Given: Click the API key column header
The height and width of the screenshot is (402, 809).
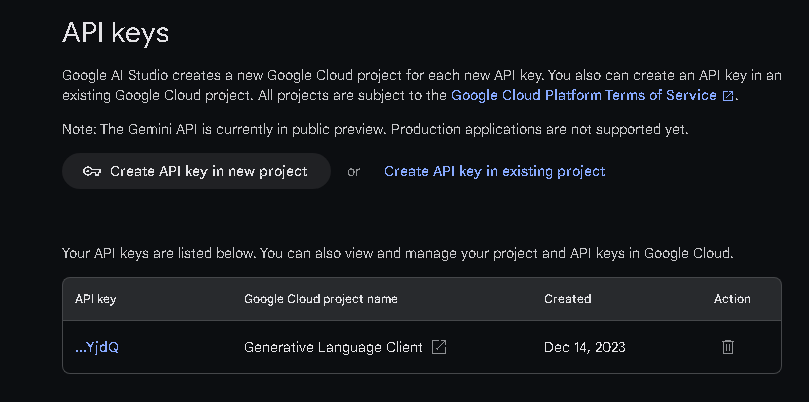Looking at the screenshot, I should tap(95, 299).
